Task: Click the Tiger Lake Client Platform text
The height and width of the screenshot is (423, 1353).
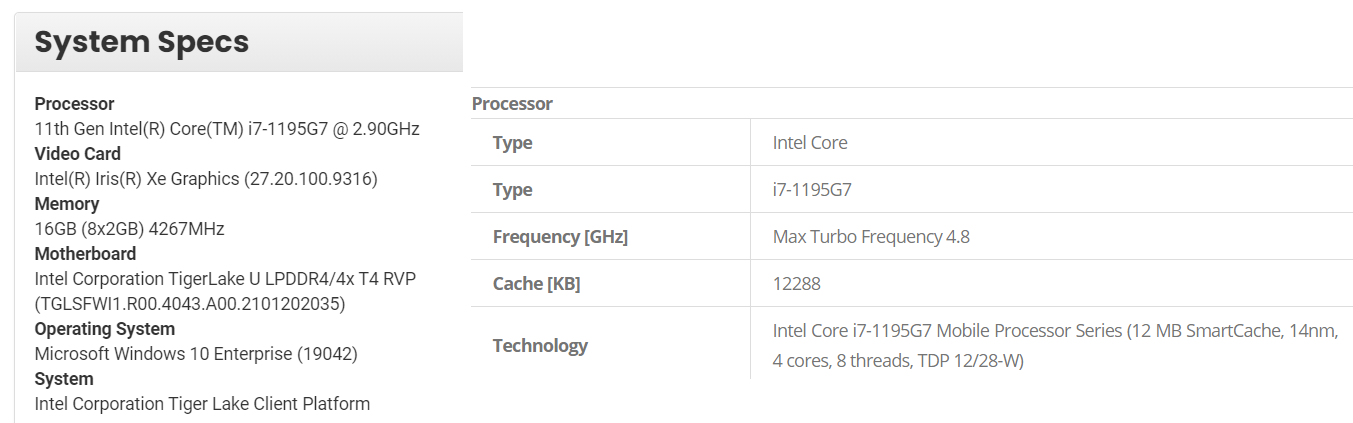Action: pos(202,404)
